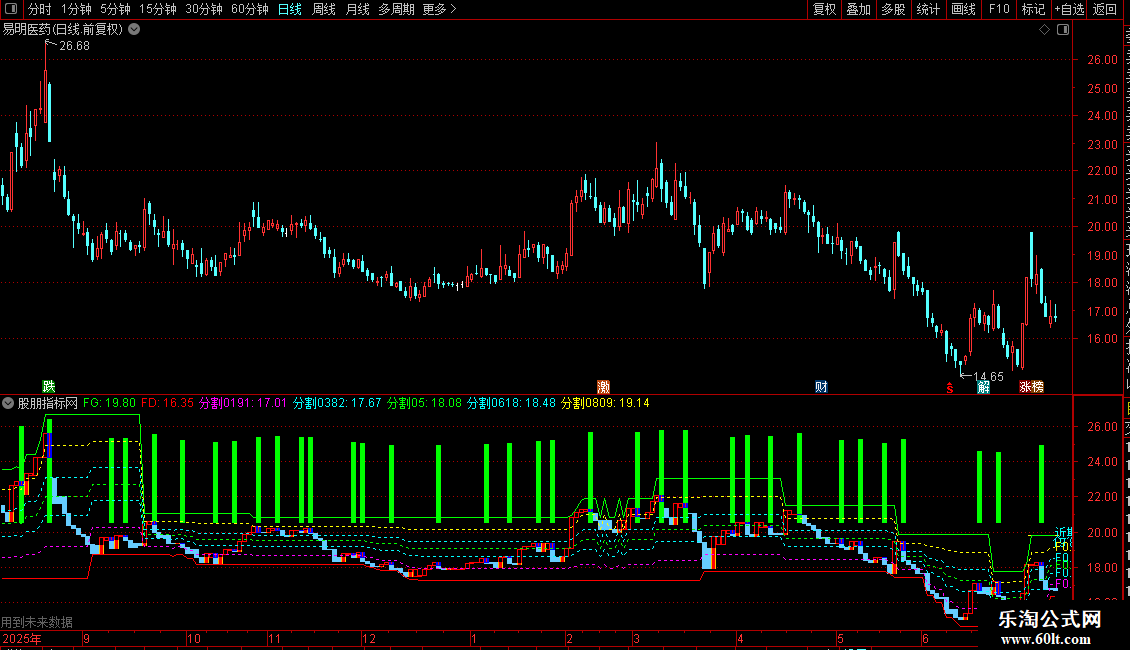Toggle the left sidebar panel icon
Image resolution: width=1130 pixels, height=650 pixels.
pyautogui.click(x=11, y=9)
